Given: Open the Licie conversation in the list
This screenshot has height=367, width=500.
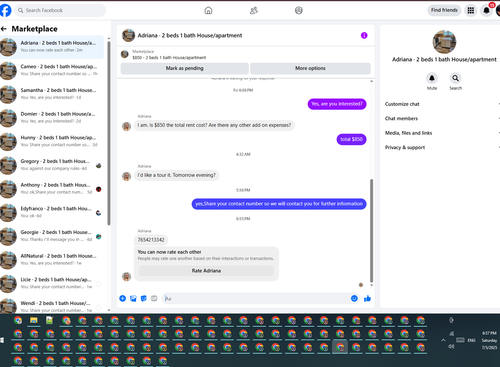Looking at the screenshot, I should (x=52, y=283).
